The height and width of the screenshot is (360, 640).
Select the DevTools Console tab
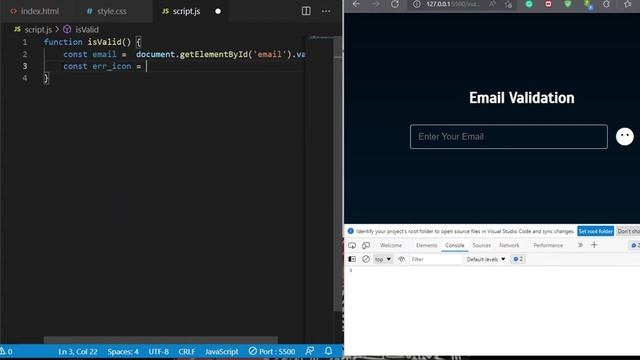(455, 245)
